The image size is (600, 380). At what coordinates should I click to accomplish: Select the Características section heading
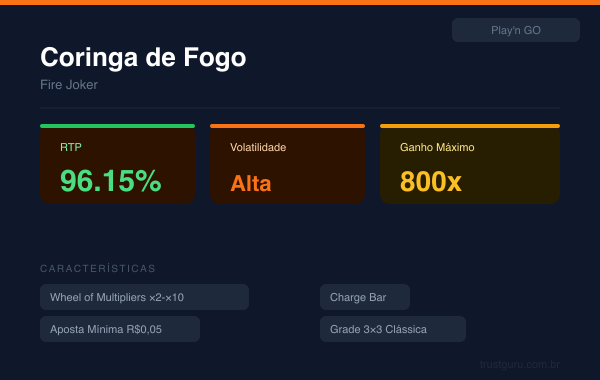coord(98,268)
